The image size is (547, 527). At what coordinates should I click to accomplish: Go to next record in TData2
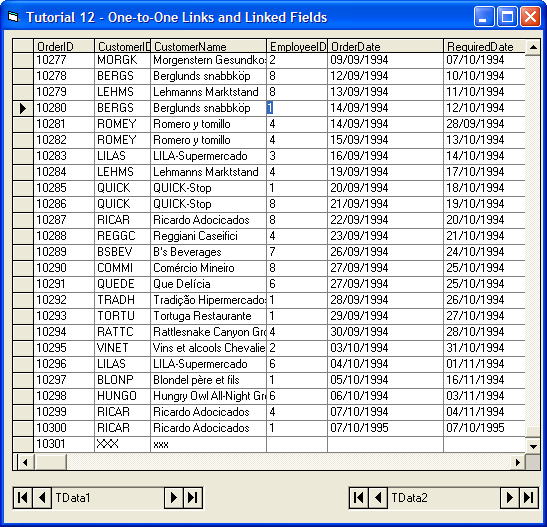pyautogui.click(x=510, y=497)
